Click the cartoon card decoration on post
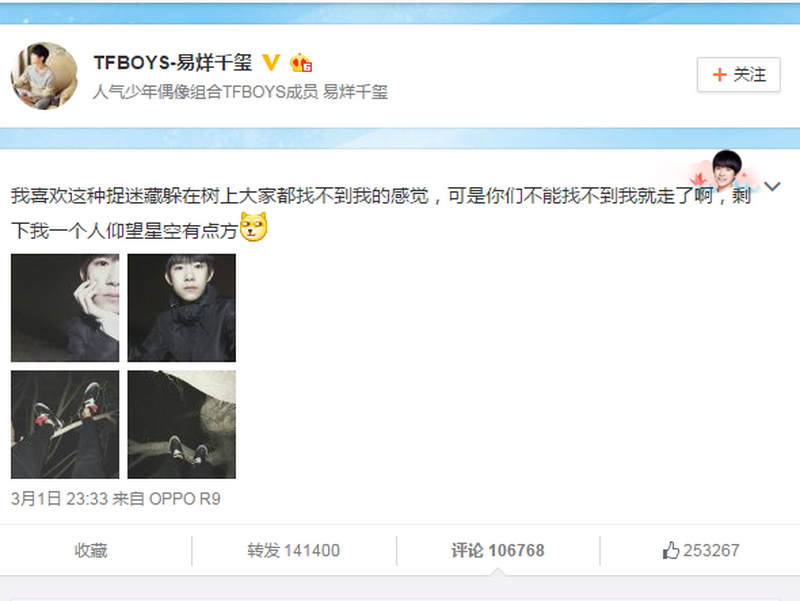 click(x=718, y=172)
